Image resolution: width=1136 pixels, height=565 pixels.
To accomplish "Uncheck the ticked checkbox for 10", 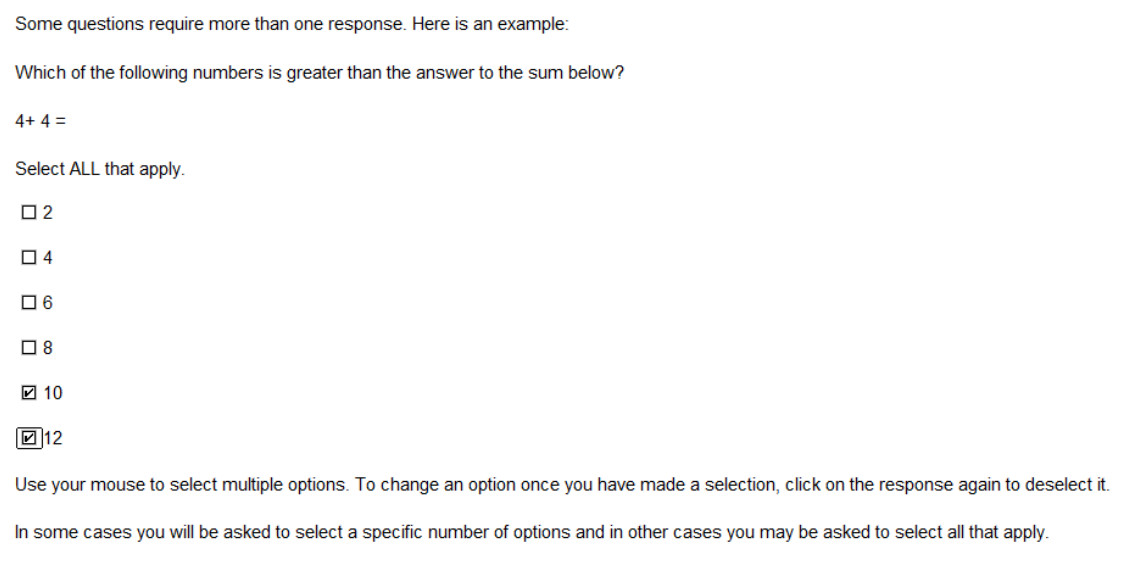I will [28, 393].
